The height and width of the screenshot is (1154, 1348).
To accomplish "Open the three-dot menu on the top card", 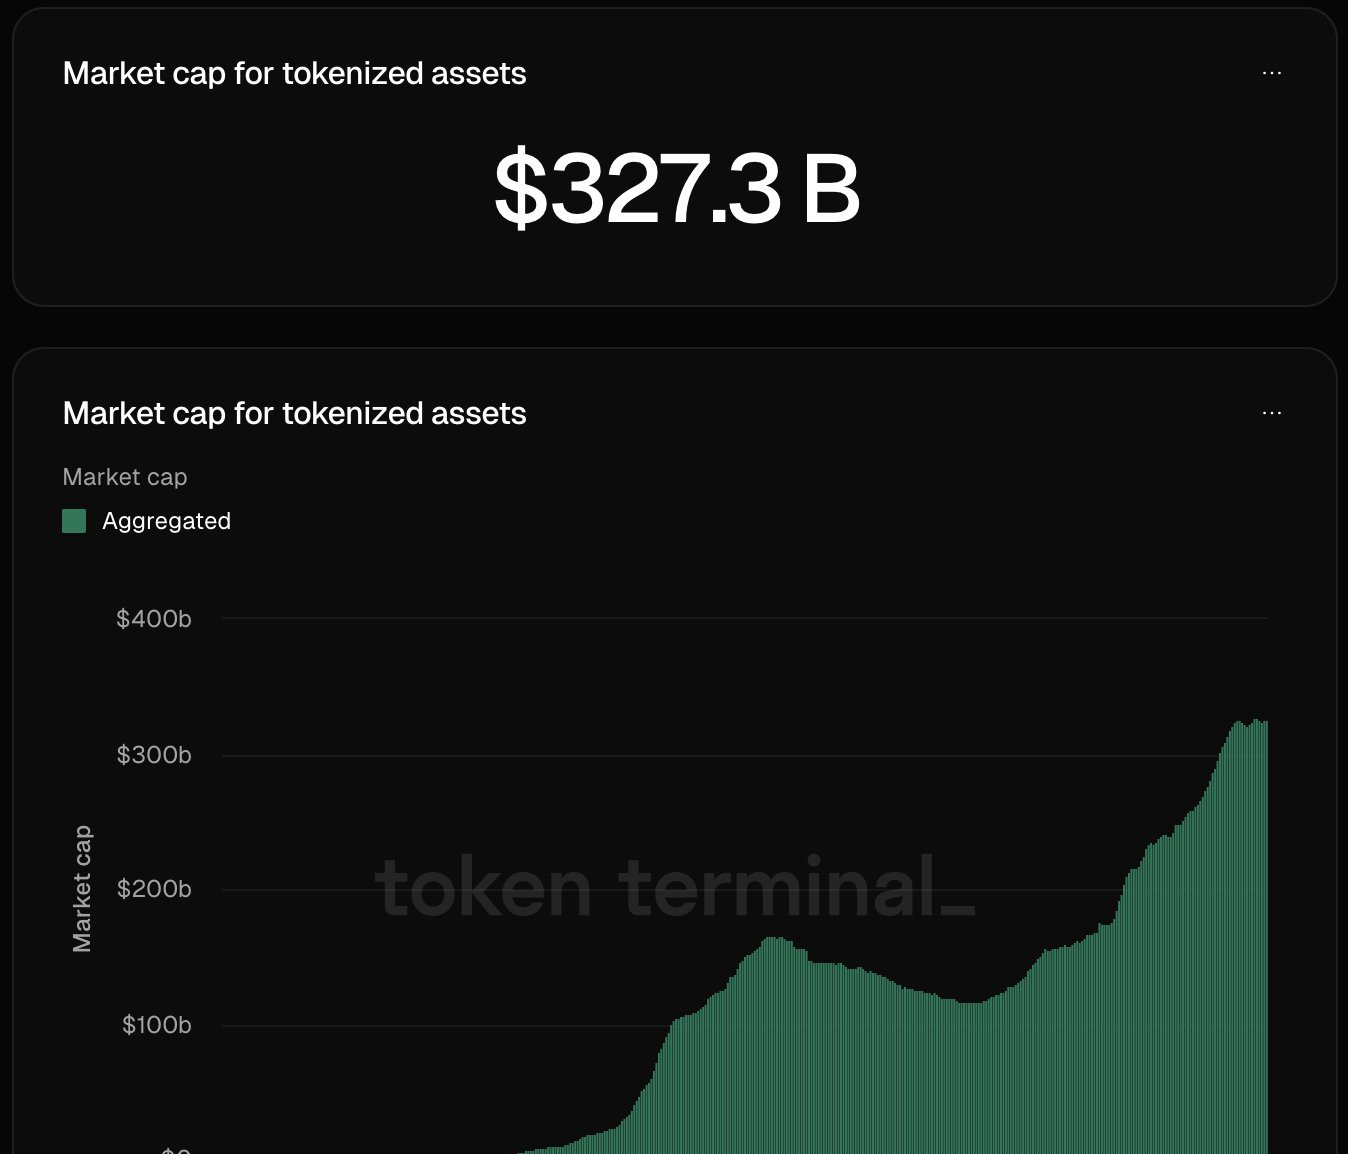I will click(x=1271, y=73).
